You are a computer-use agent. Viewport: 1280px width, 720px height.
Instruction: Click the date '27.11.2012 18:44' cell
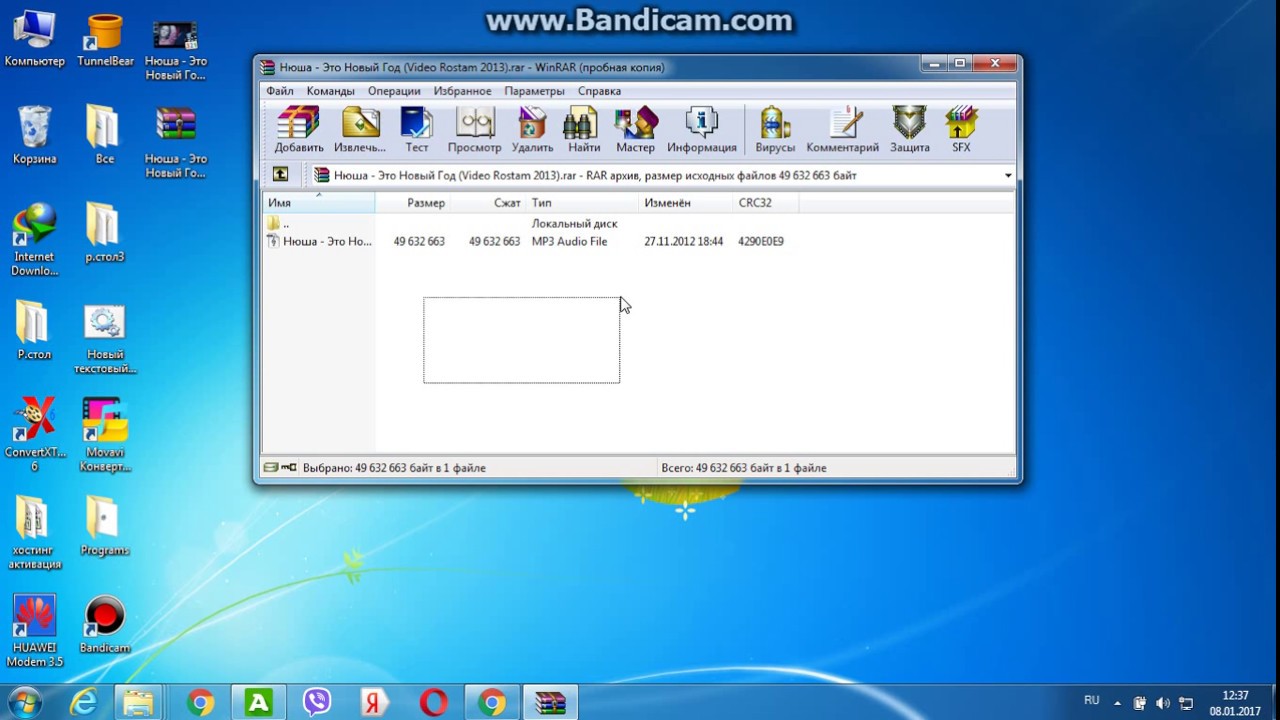(x=683, y=242)
